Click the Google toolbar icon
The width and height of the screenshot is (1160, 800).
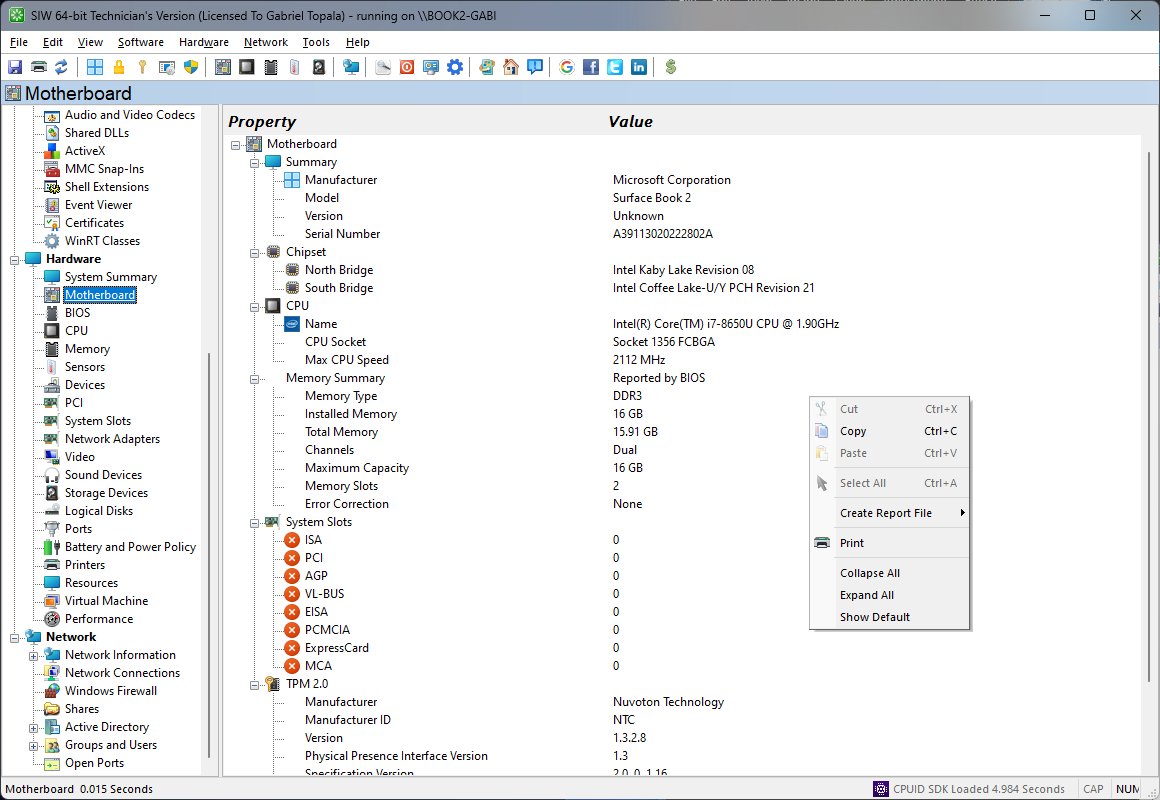[x=567, y=67]
